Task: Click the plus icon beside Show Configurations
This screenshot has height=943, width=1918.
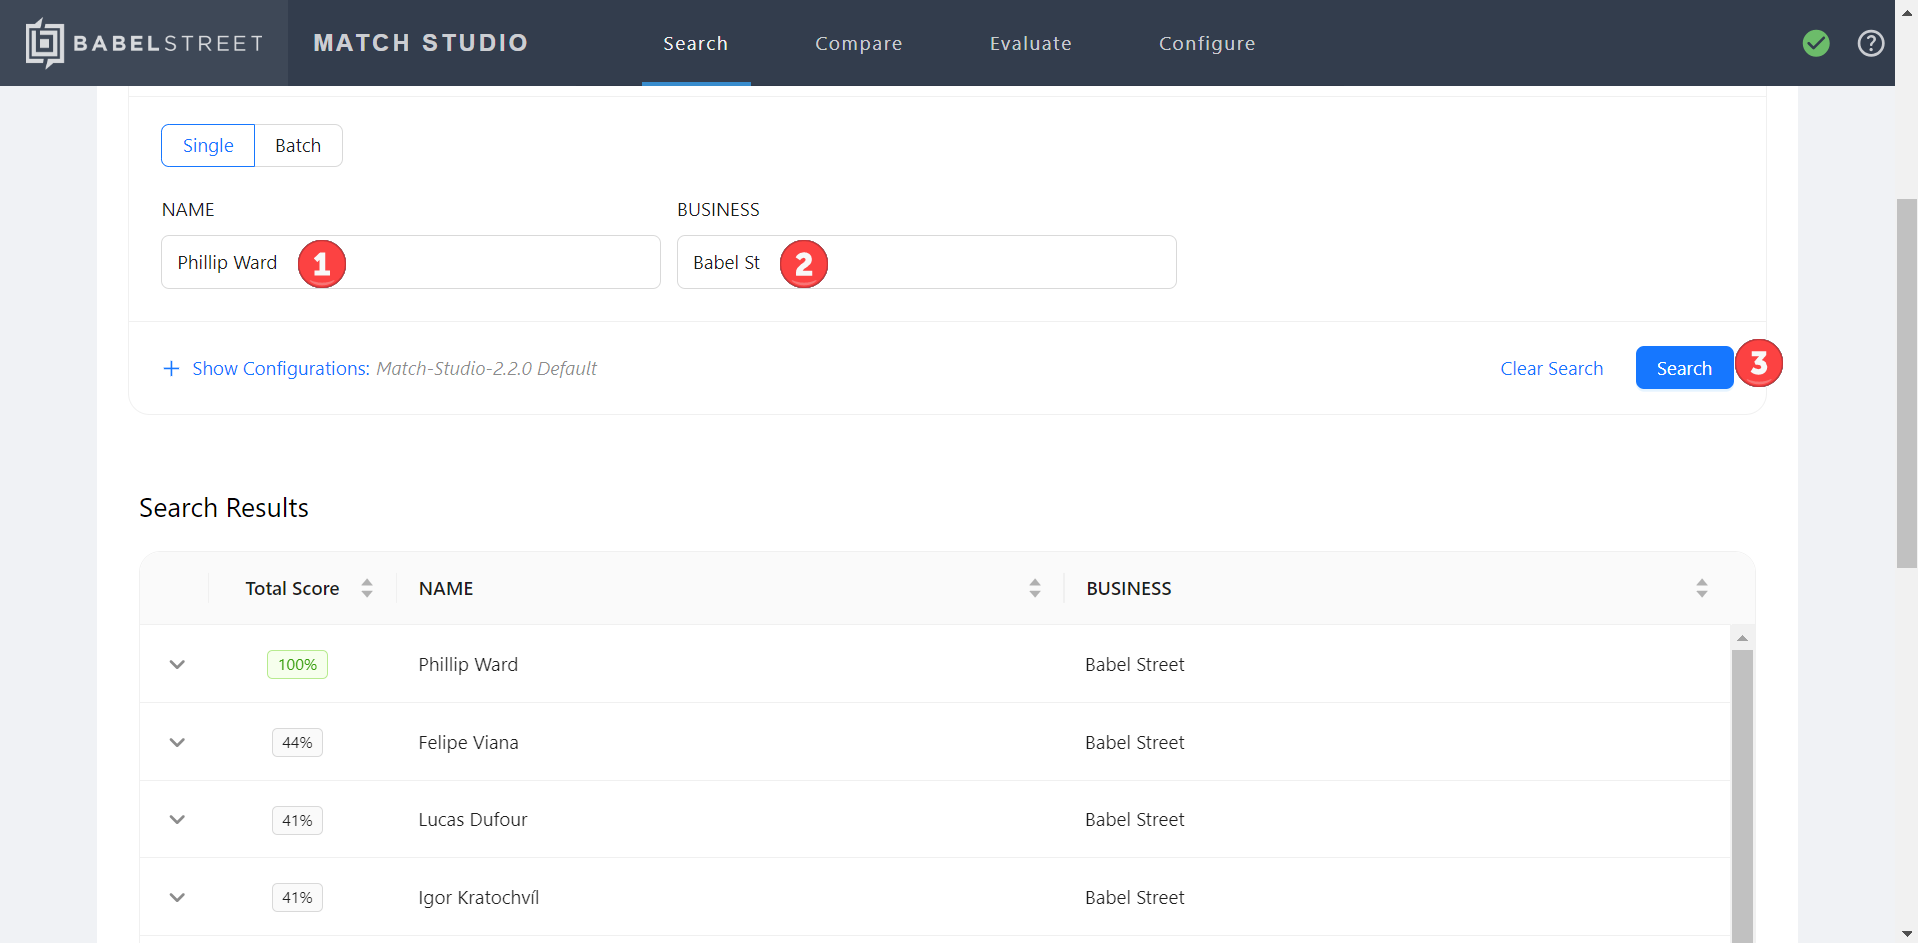Action: tap(171, 369)
